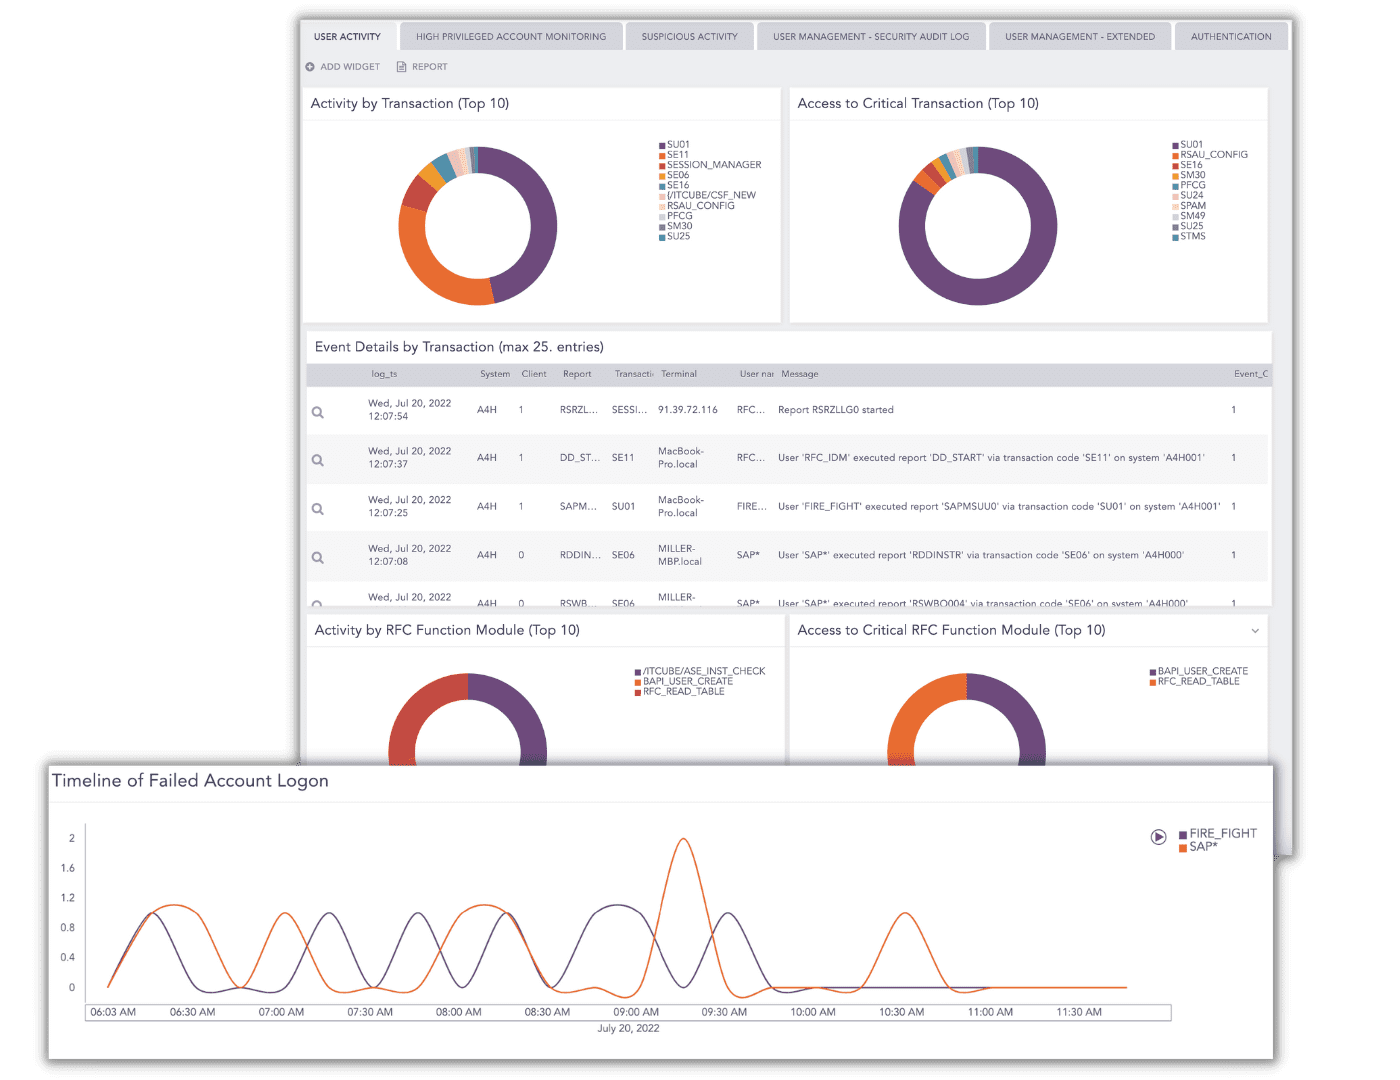Open details magnifier for RSRZLLG0 started row
Image resolution: width=1400 pixels, height=1080 pixels.
pyautogui.click(x=317, y=412)
